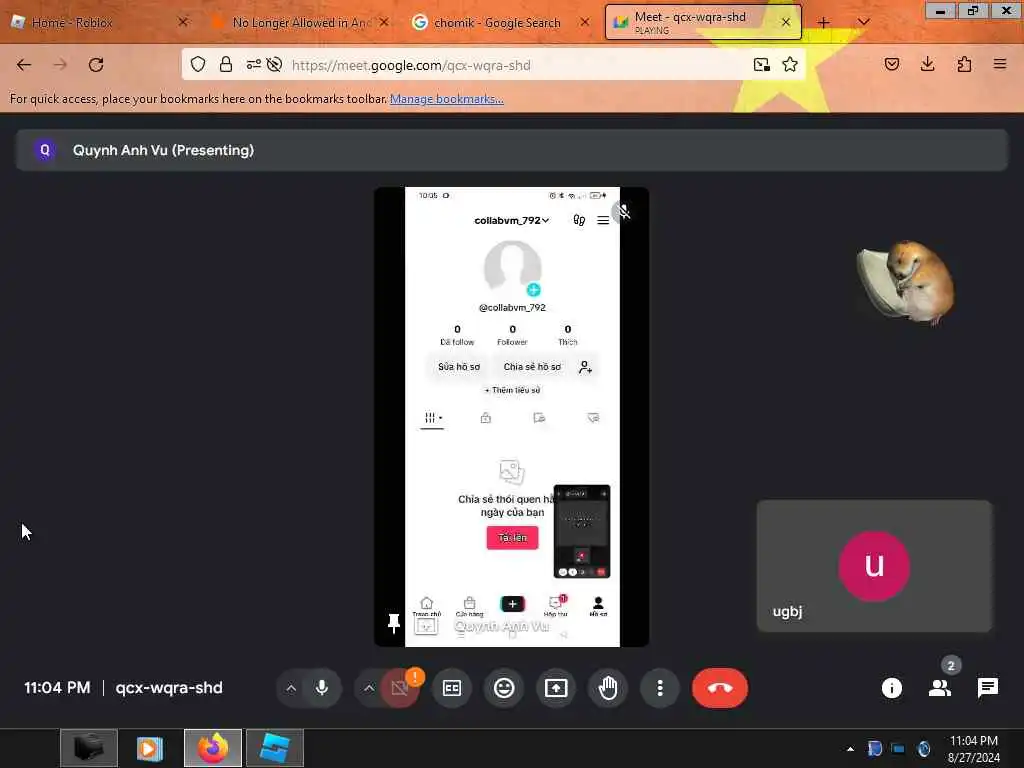Open a new browser tab
The height and width of the screenshot is (768, 1024).
pyautogui.click(x=824, y=22)
